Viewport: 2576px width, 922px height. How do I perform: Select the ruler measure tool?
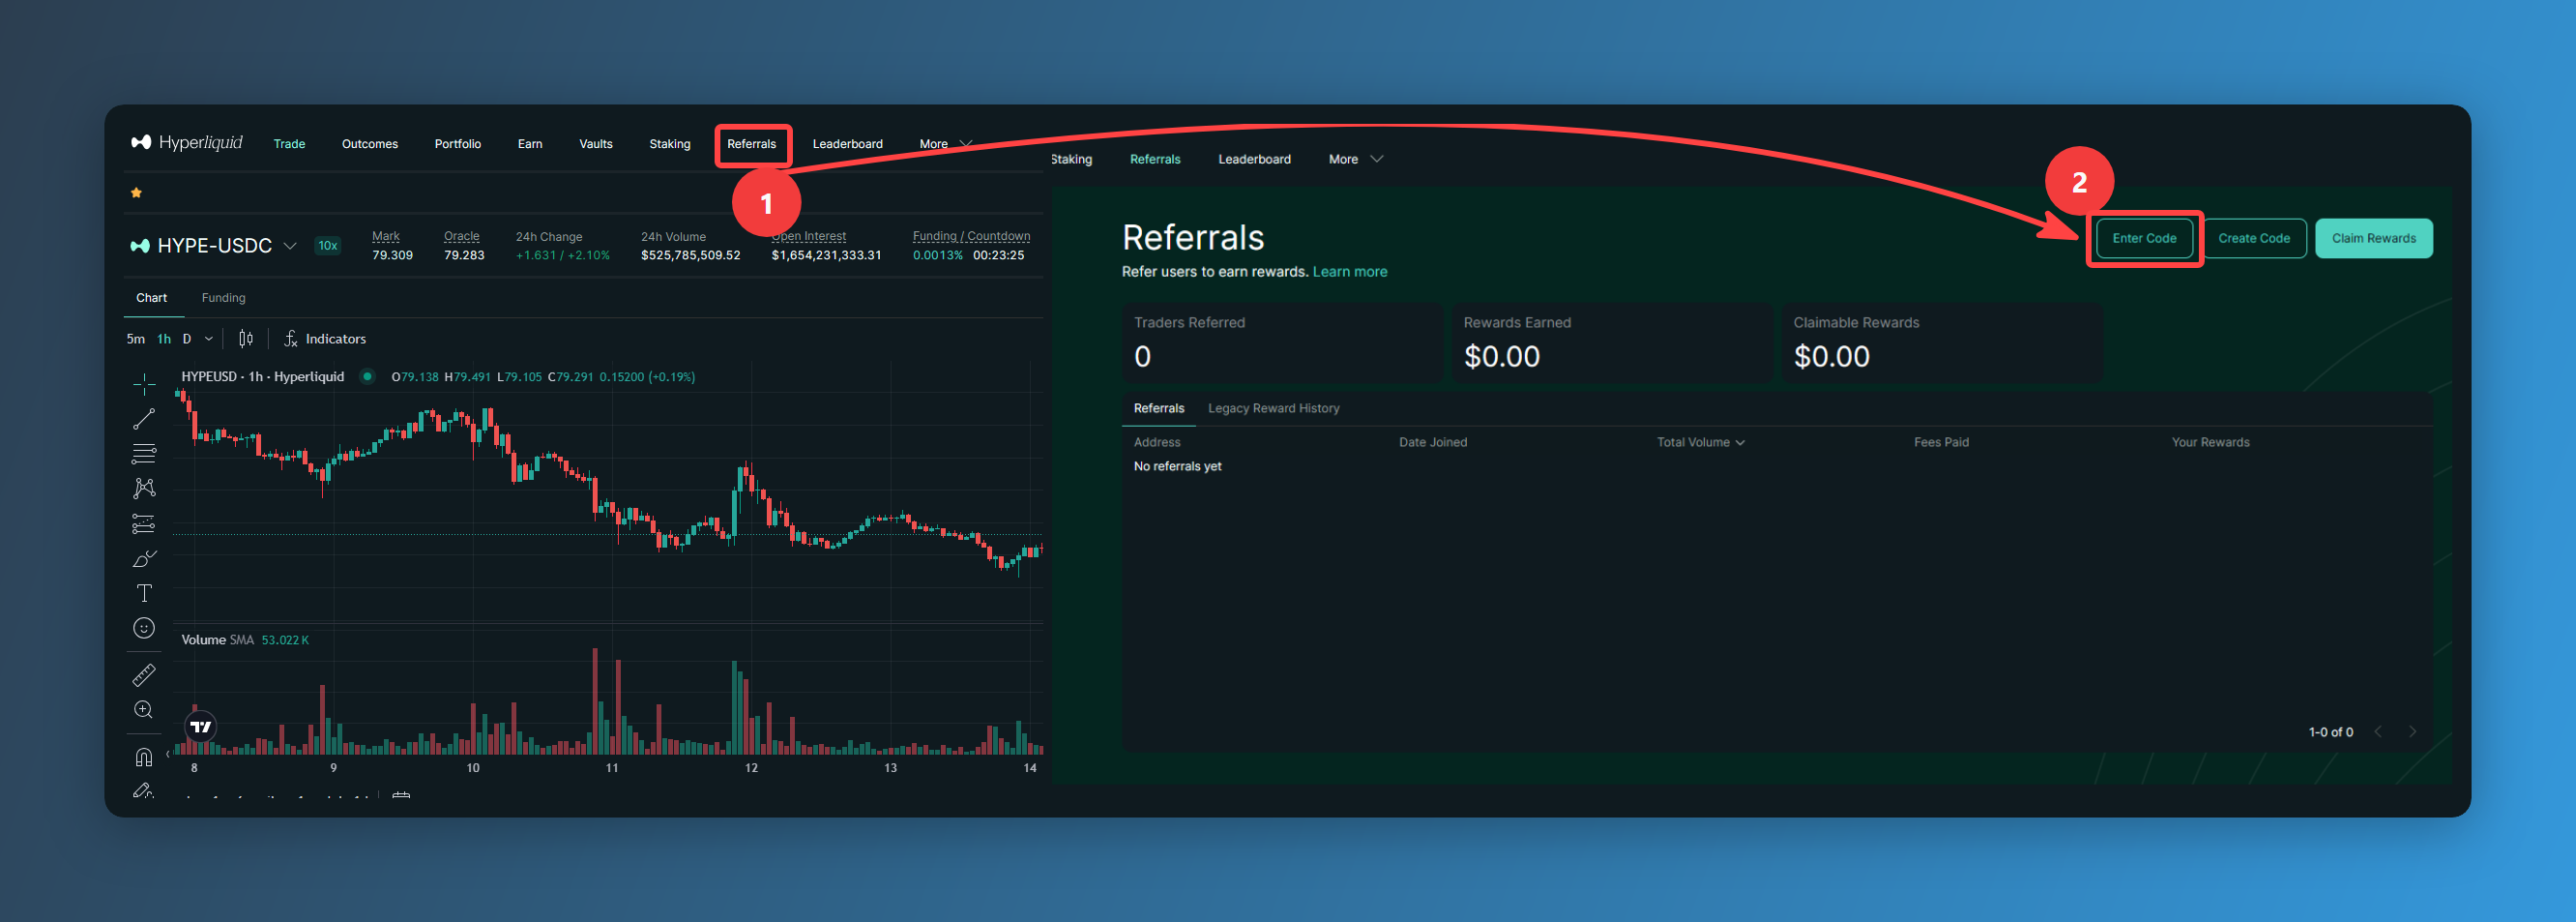tap(144, 676)
